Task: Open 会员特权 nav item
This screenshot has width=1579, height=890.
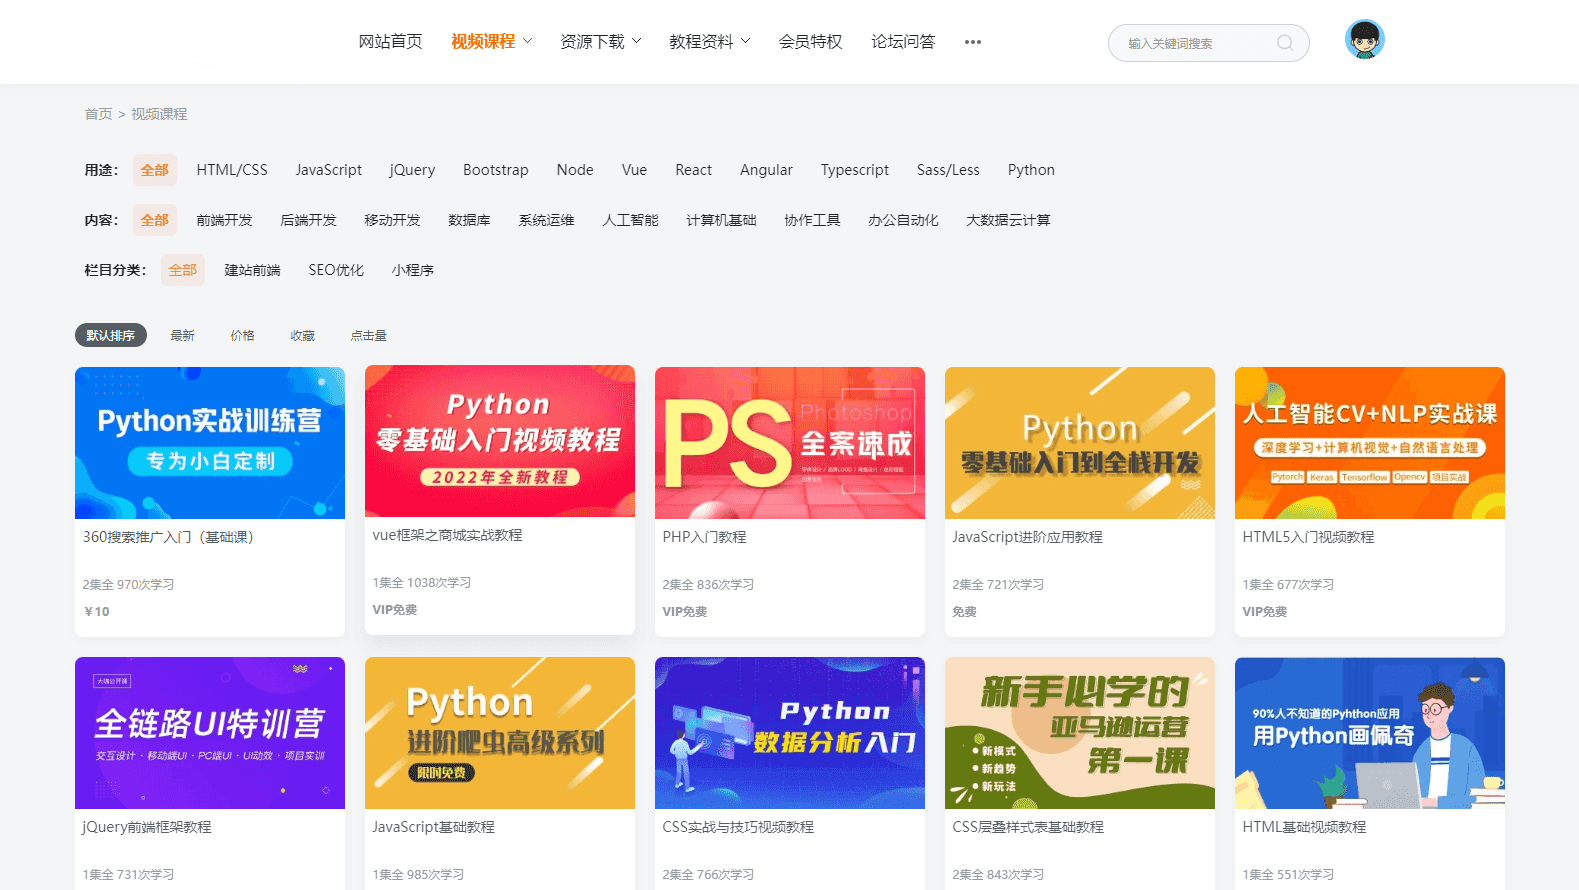Action: click(x=810, y=41)
